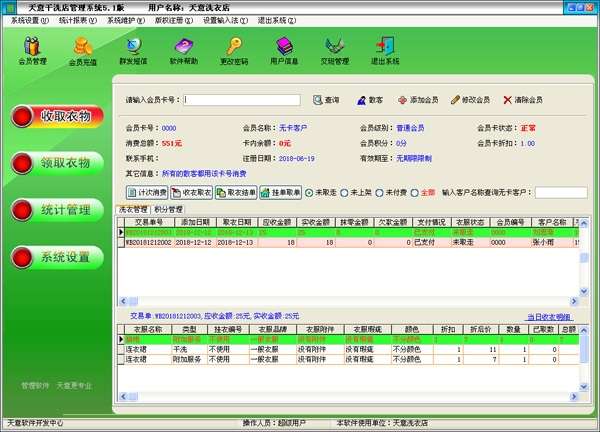Open the 统计报表 menu
This screenshot has width=600, height=432.
click(x=76, y=20)
